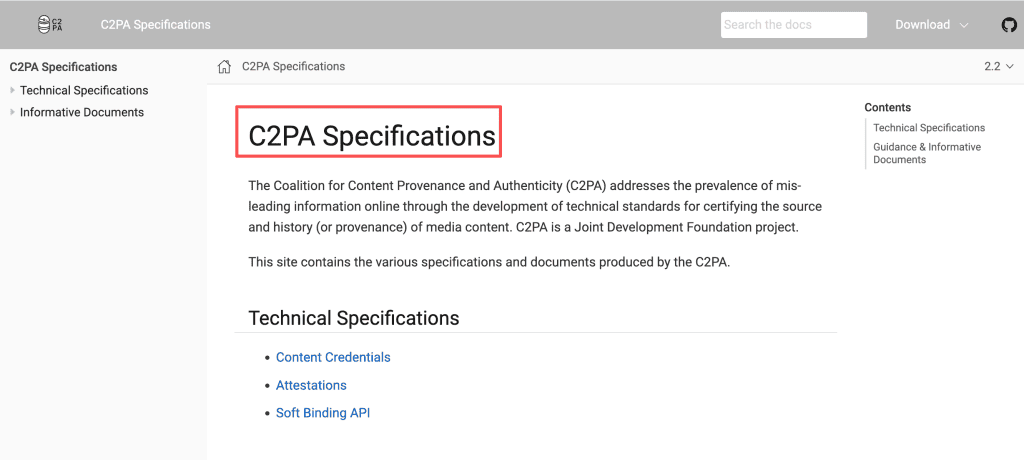Jump to Guidance & Informative Documents in Contents
Image resolution: width=1024 pixels, height=460 pixels.
[x=927, y=153]
